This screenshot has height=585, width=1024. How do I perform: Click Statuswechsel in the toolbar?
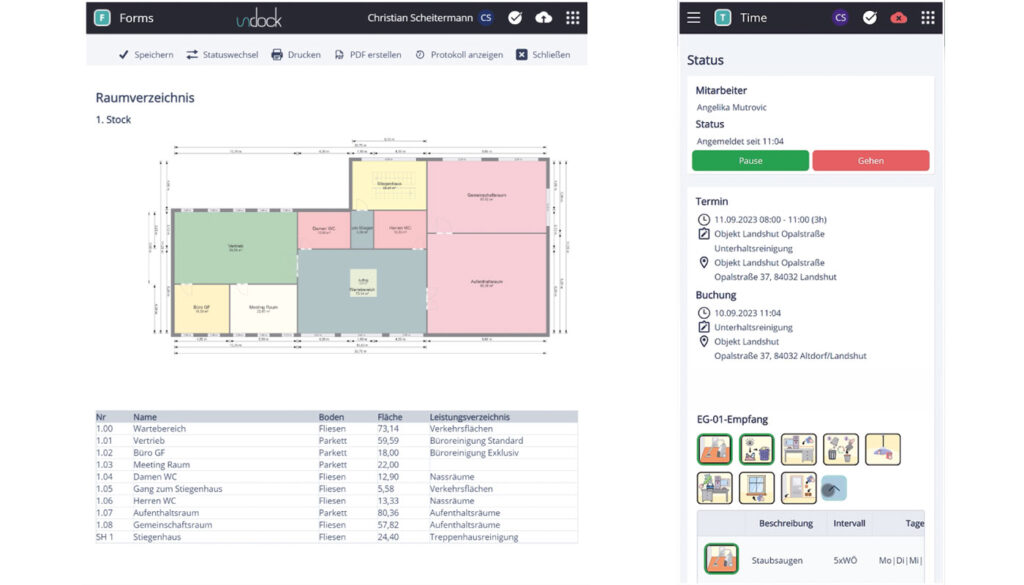222,55
